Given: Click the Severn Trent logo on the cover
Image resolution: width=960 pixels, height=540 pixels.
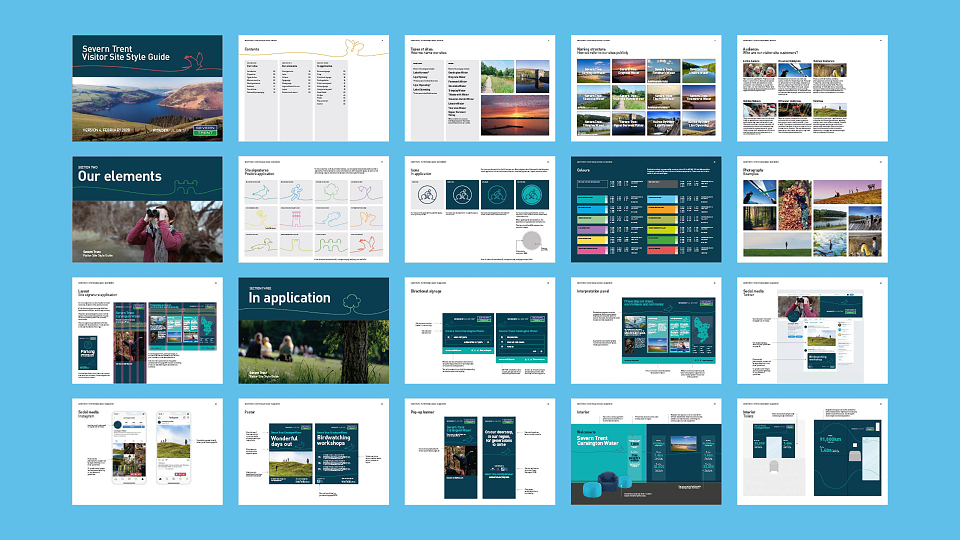Looking at the screenshot, I should [205, 130].
